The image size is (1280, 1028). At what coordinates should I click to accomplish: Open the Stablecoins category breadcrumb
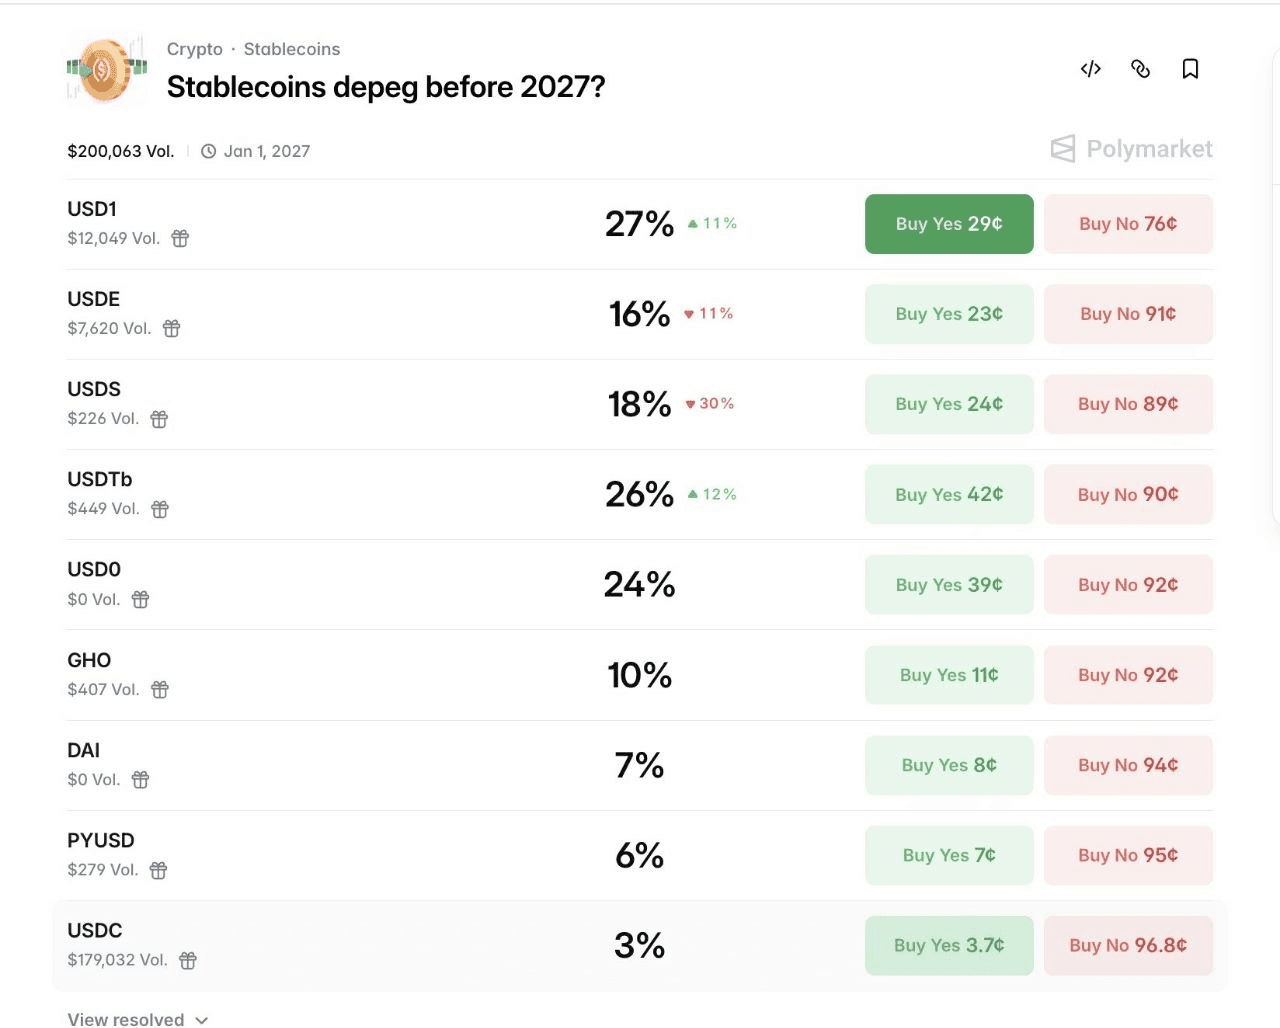292,49
